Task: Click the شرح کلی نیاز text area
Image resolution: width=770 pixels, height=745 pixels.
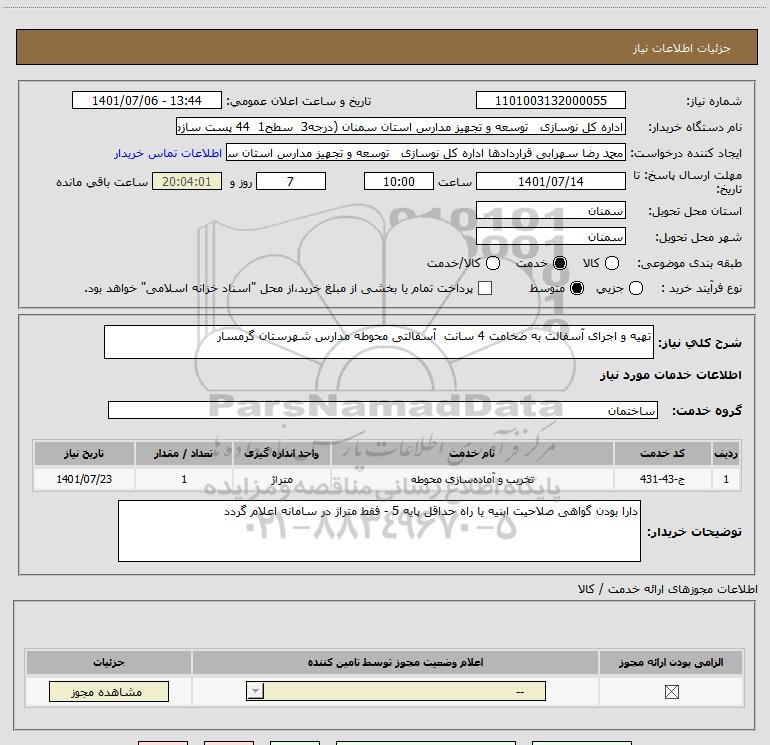Action: (379, 342)
